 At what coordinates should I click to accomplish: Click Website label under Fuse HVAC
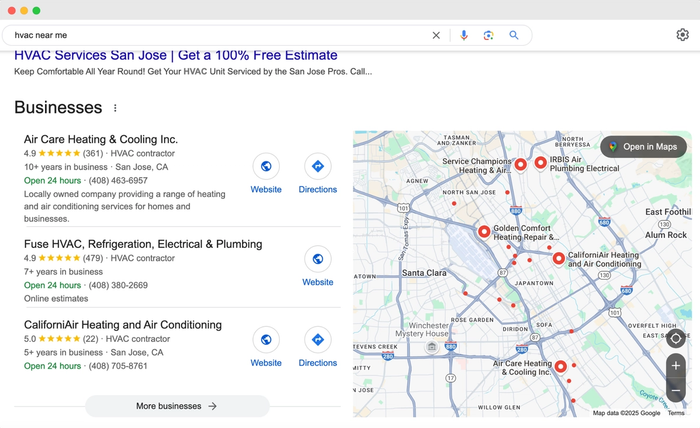click(x=318, y=282)
